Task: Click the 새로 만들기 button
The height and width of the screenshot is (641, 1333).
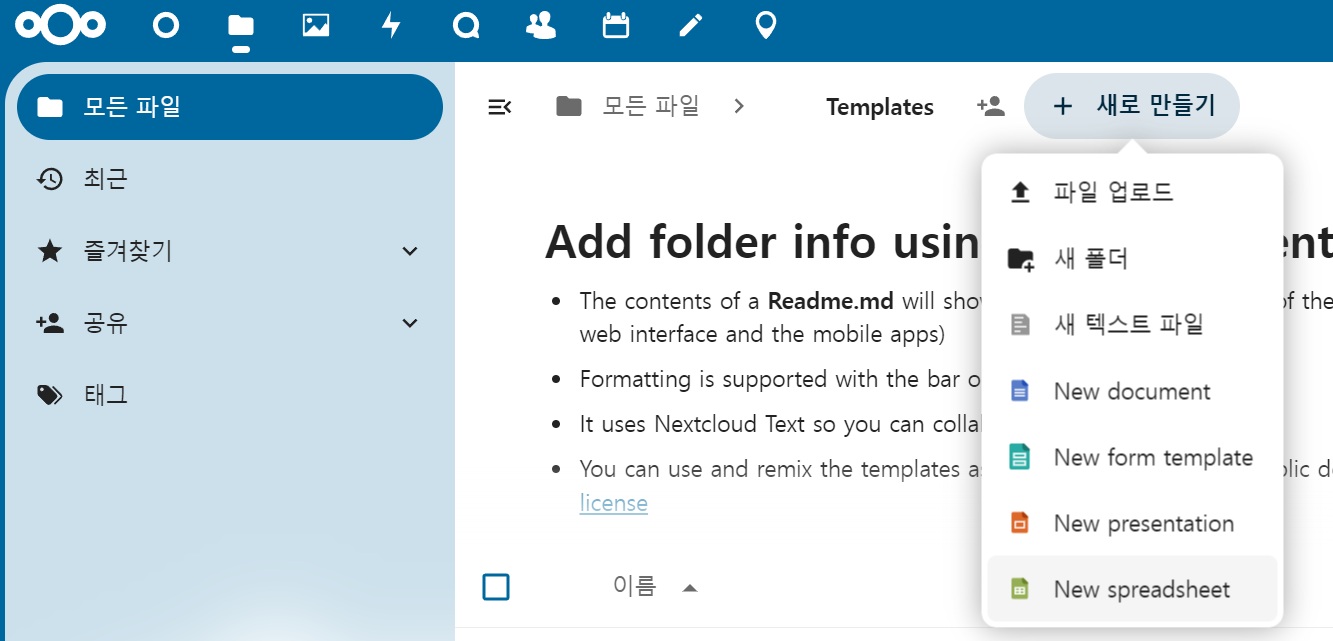Action: click(x=1132, y=106)
